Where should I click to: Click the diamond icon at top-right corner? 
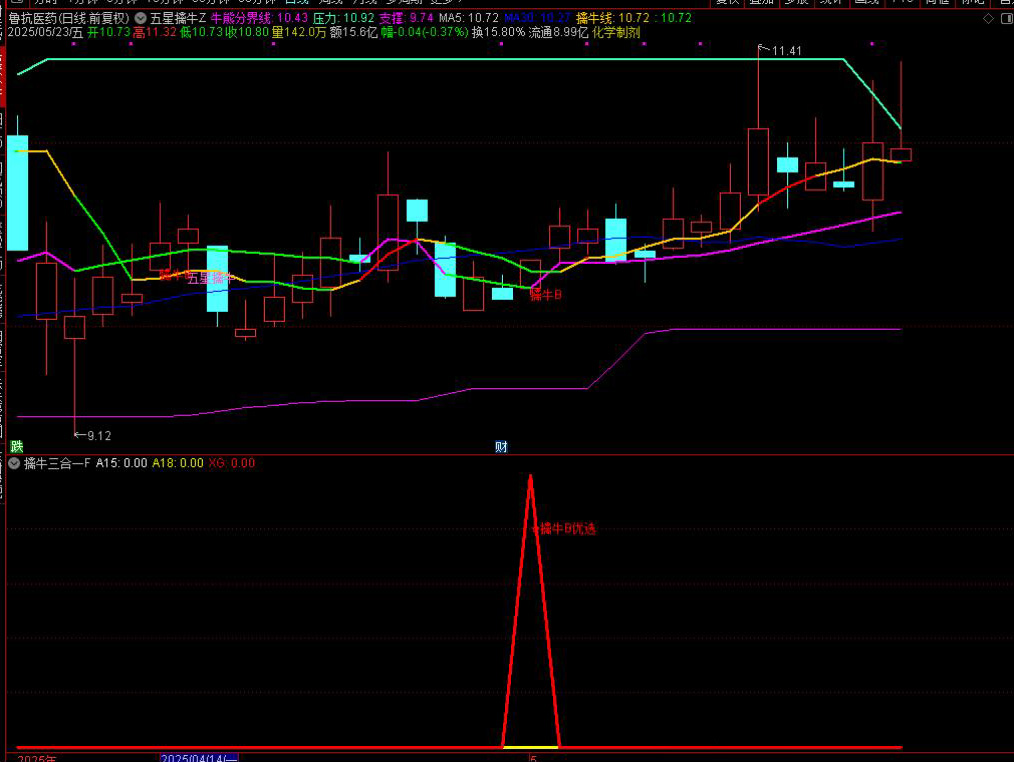988,18
